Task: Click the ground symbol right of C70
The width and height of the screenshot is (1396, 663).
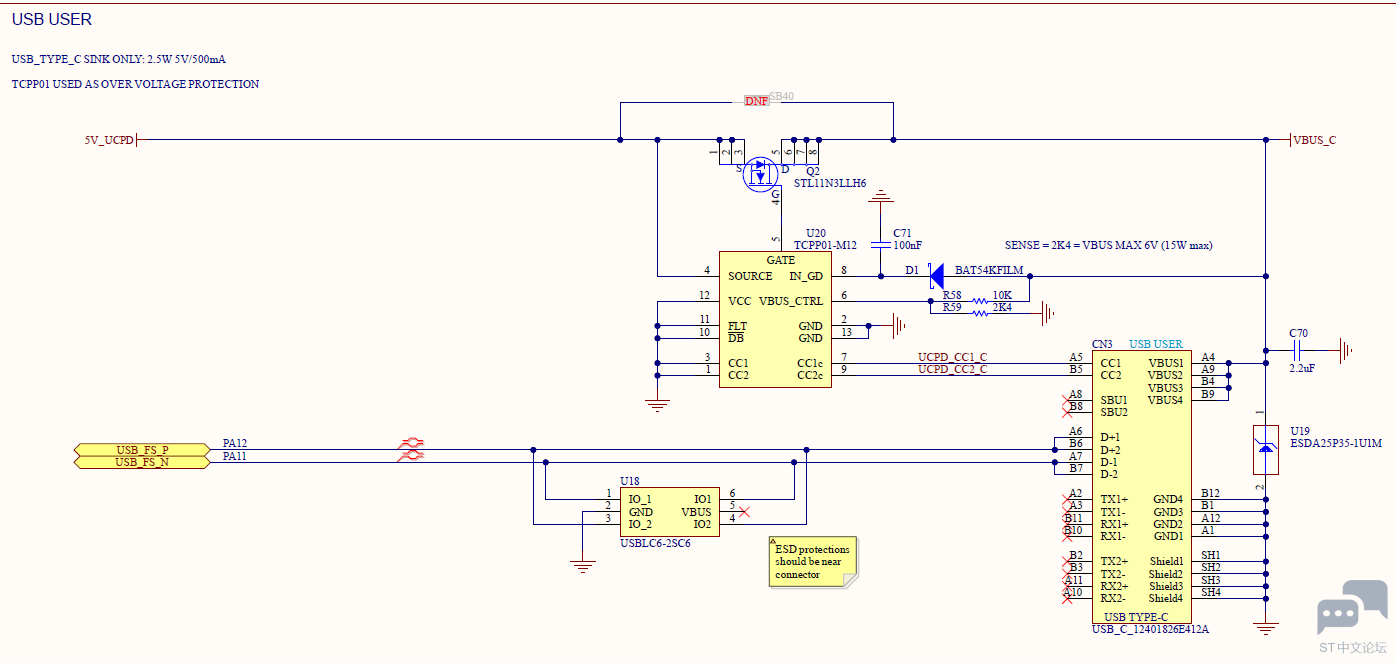Action: point(1346,350)
